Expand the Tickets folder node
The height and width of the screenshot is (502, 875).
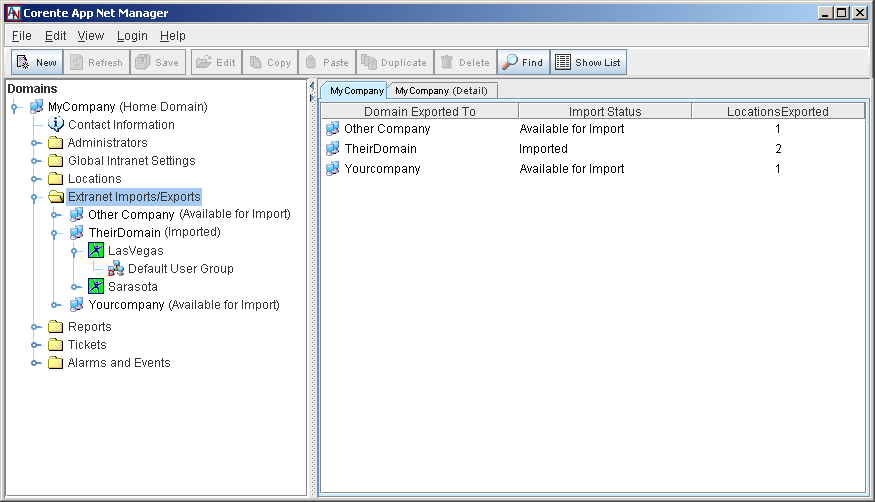[36, 345]
